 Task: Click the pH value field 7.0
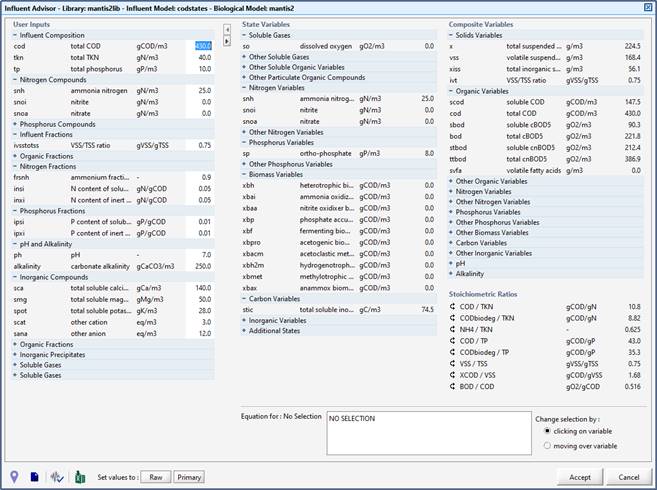click(x=200, y=255)
